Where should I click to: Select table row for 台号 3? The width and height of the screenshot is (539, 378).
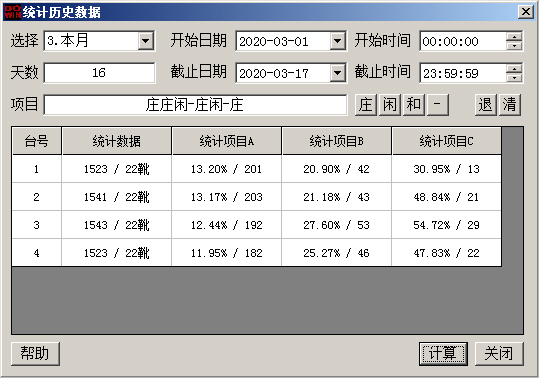(256, 225)
